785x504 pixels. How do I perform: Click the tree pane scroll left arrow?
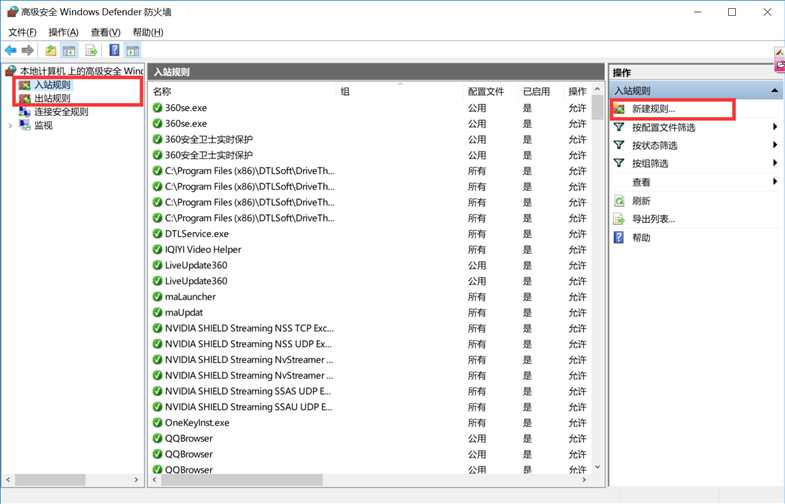8,479
